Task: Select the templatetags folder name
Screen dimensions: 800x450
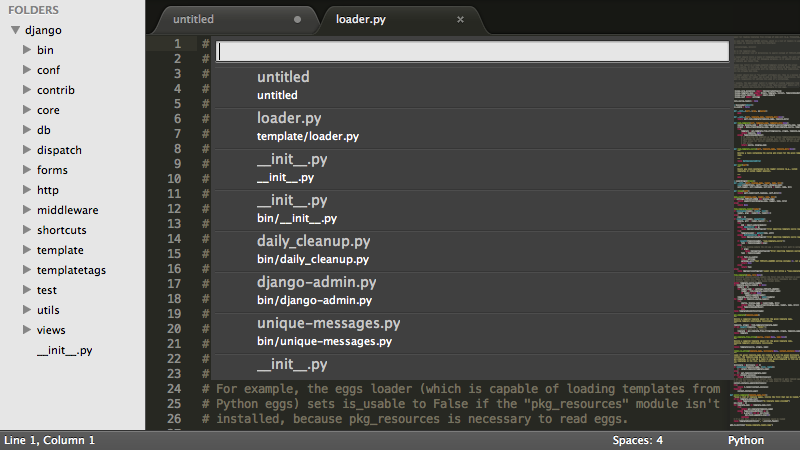Action: [71, 270]
